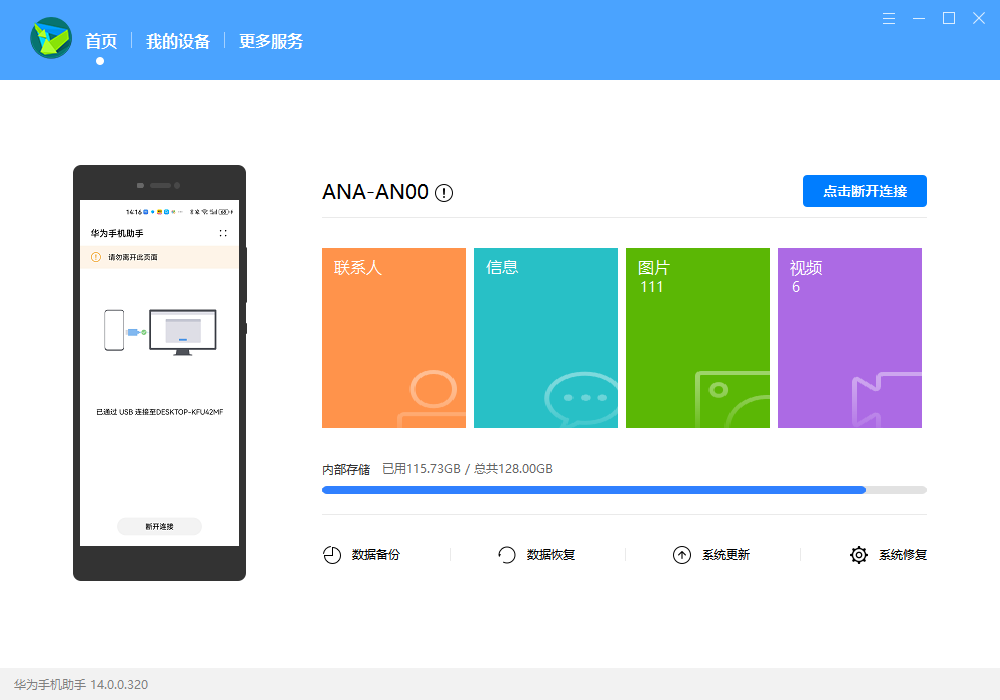
Task: Click the 系统修复 gear icon
Action: tap(858, 555)
